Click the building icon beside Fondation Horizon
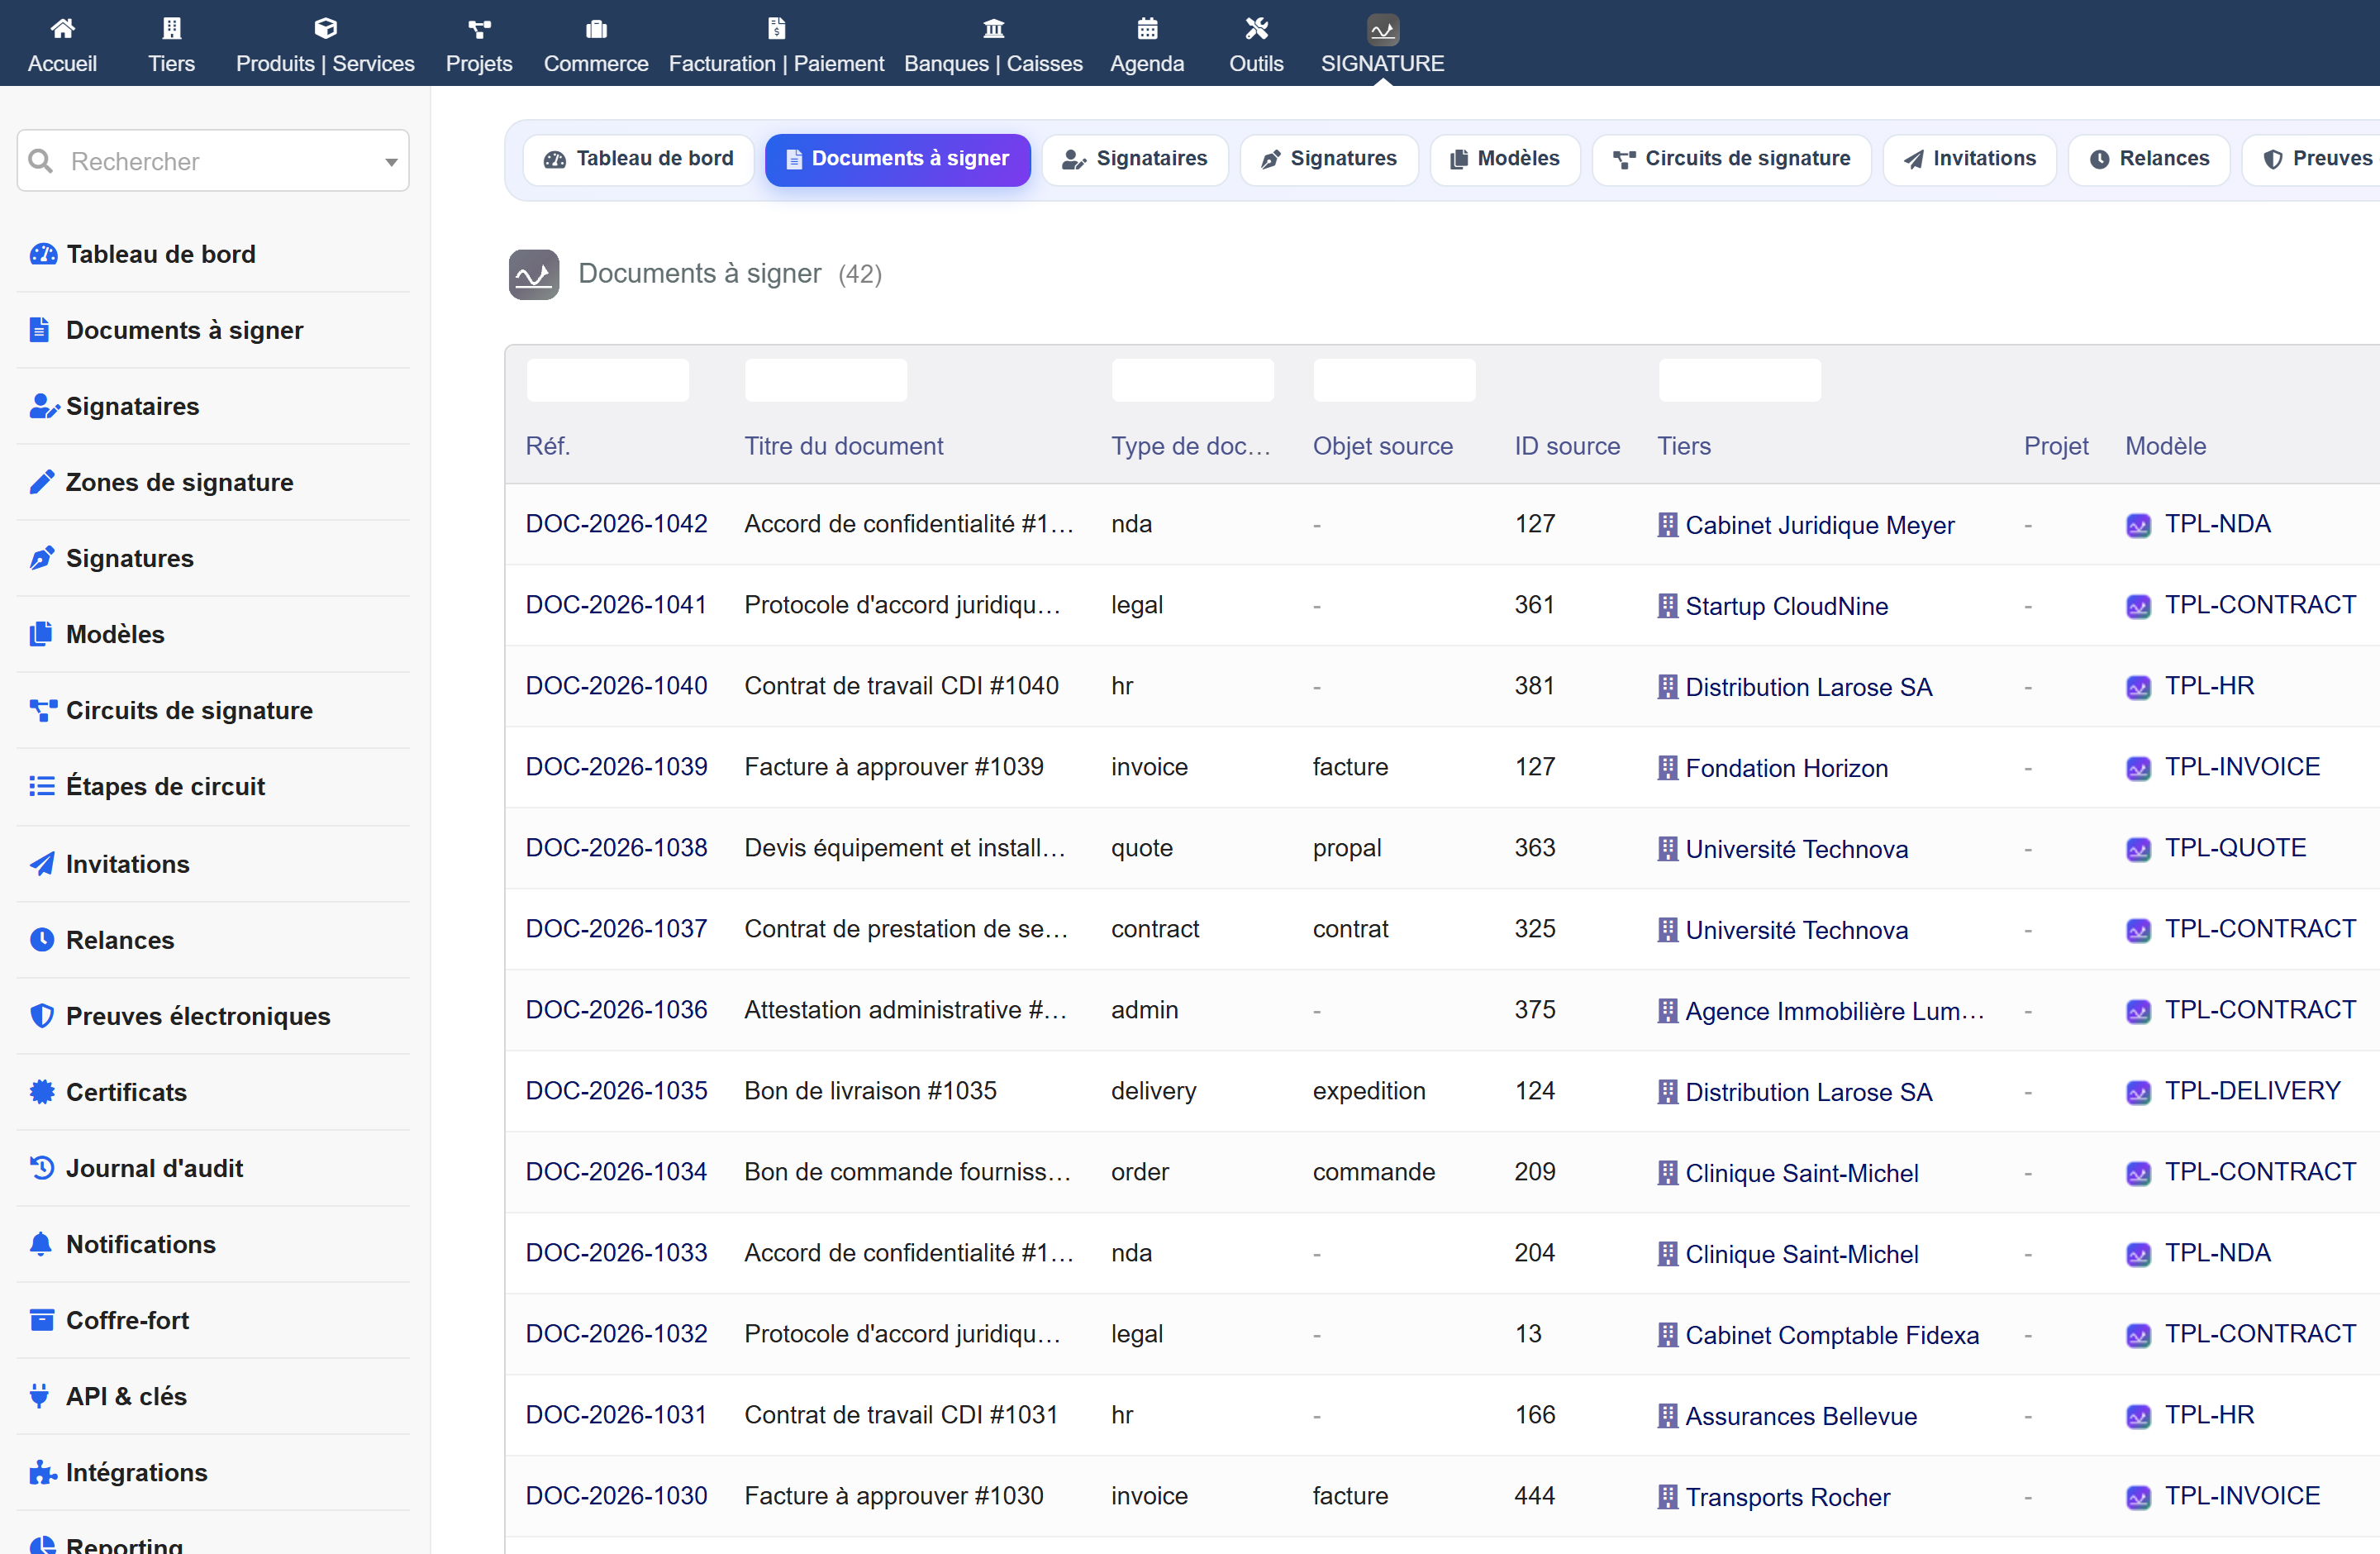Viewport: 2380px width, 1554px height. tap(1667, 768)
